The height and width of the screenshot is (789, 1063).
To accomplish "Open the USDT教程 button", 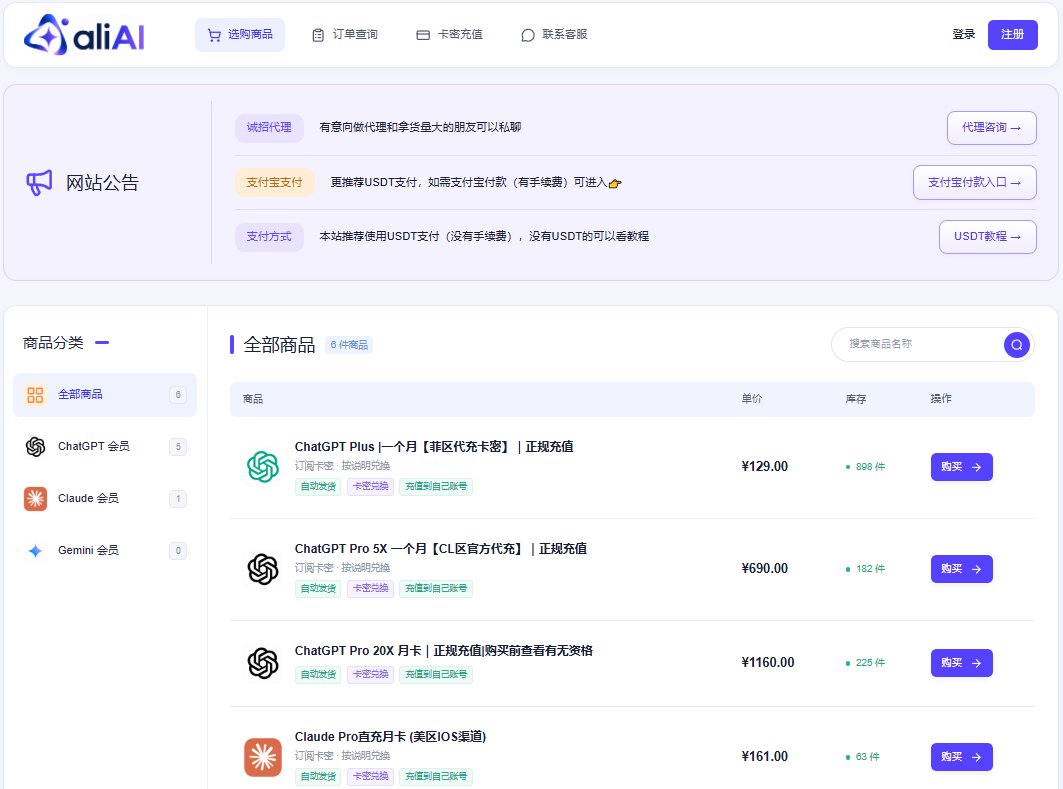I will 987,237.
